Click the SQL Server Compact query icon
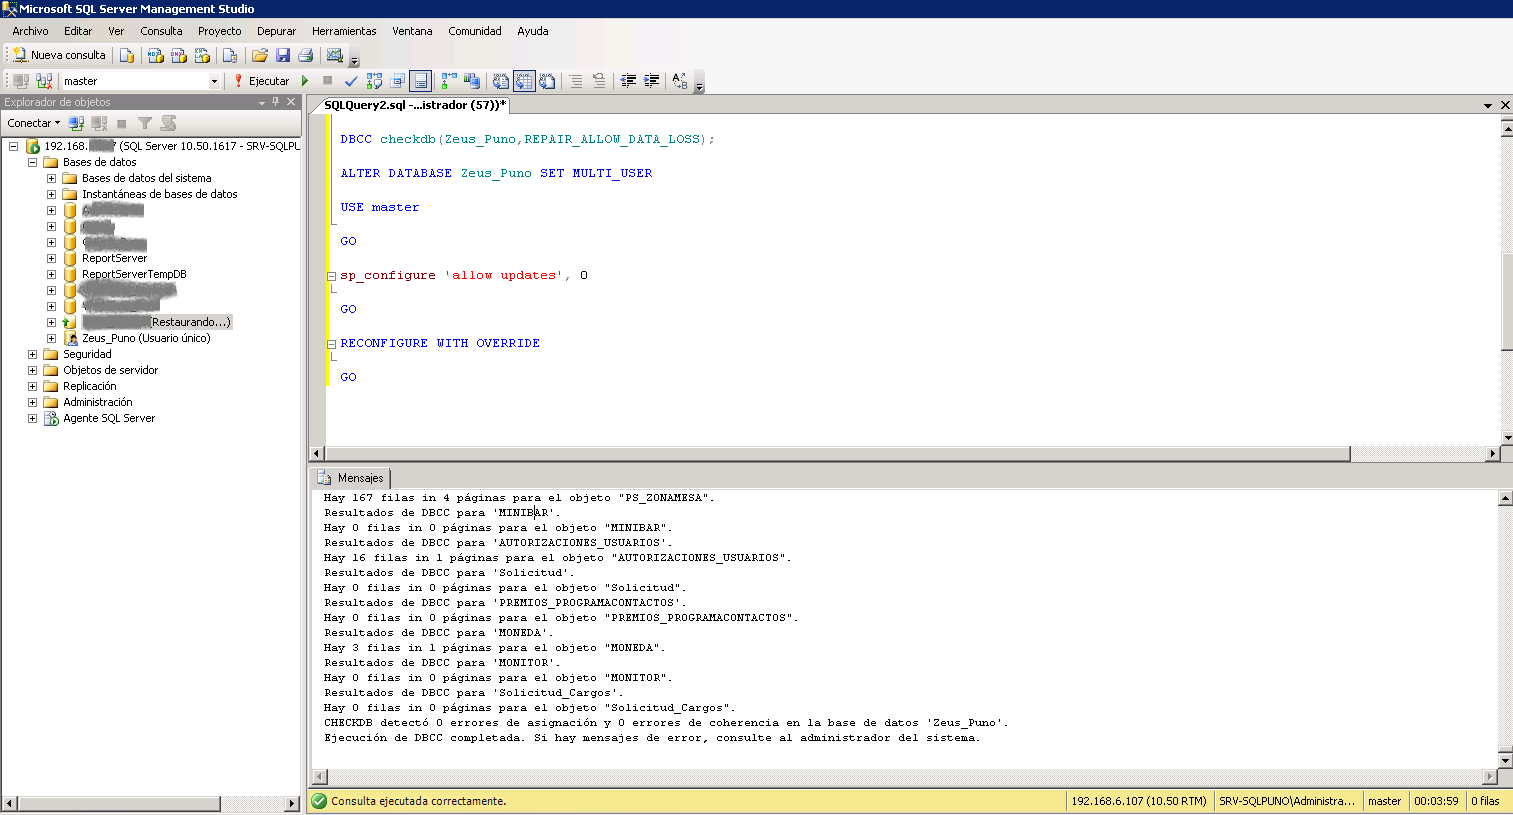Viewport: 1513px width, 815px height. (230, 55)
